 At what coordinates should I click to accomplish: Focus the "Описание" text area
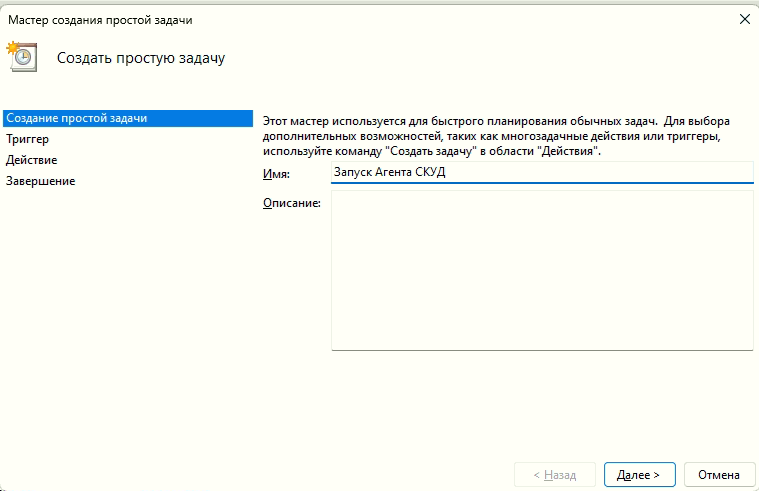(x=542, y=270)
